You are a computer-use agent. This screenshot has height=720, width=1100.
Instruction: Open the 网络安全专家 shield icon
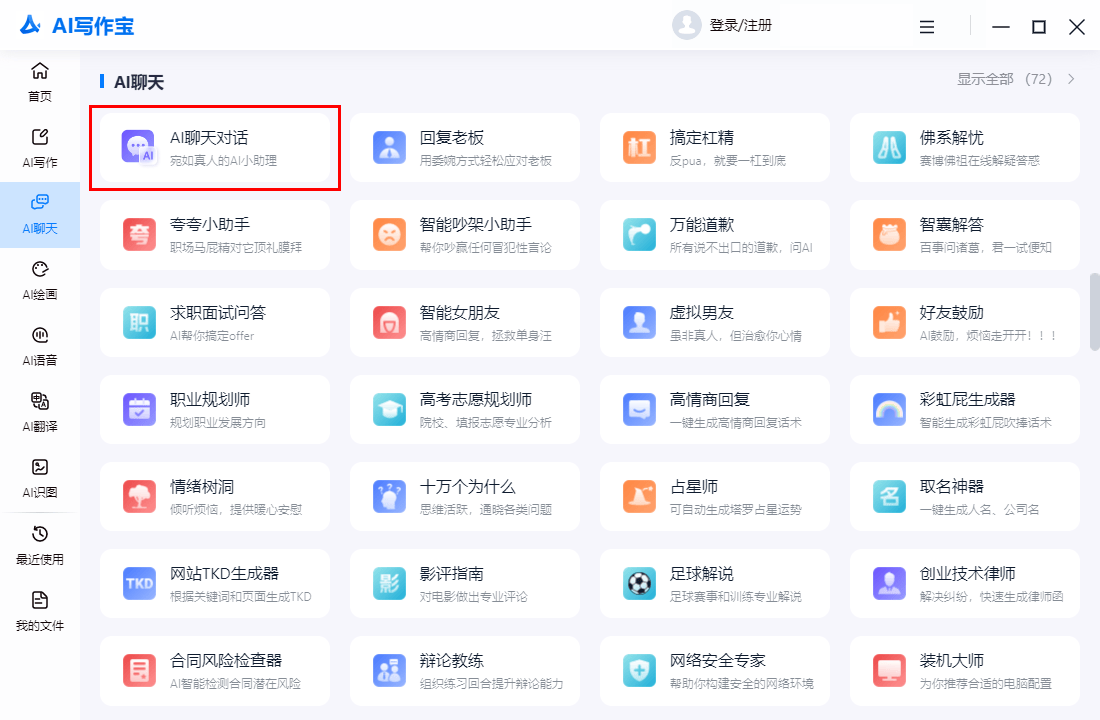[639, 670]
